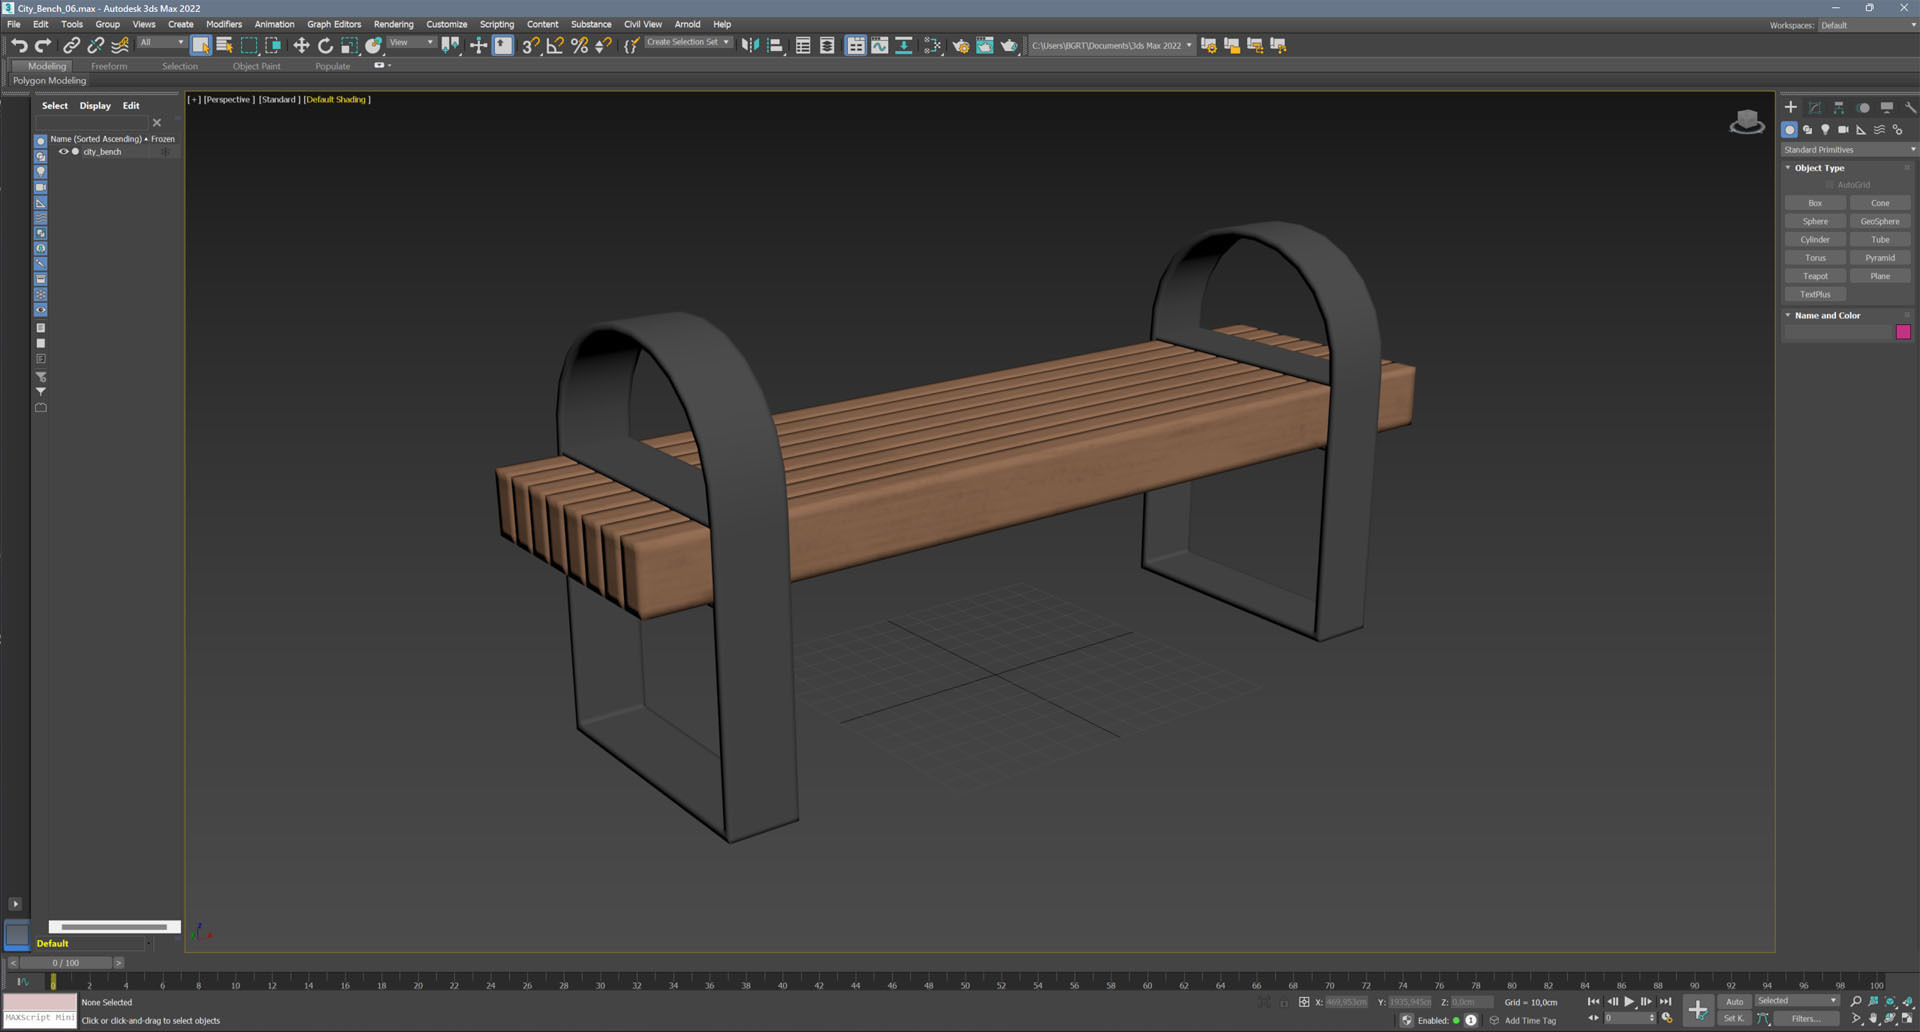Activate Select and Uniform Scale tool
Image resolution: width=1920 pixels, height=1032 pixels.
coord(349,45)
